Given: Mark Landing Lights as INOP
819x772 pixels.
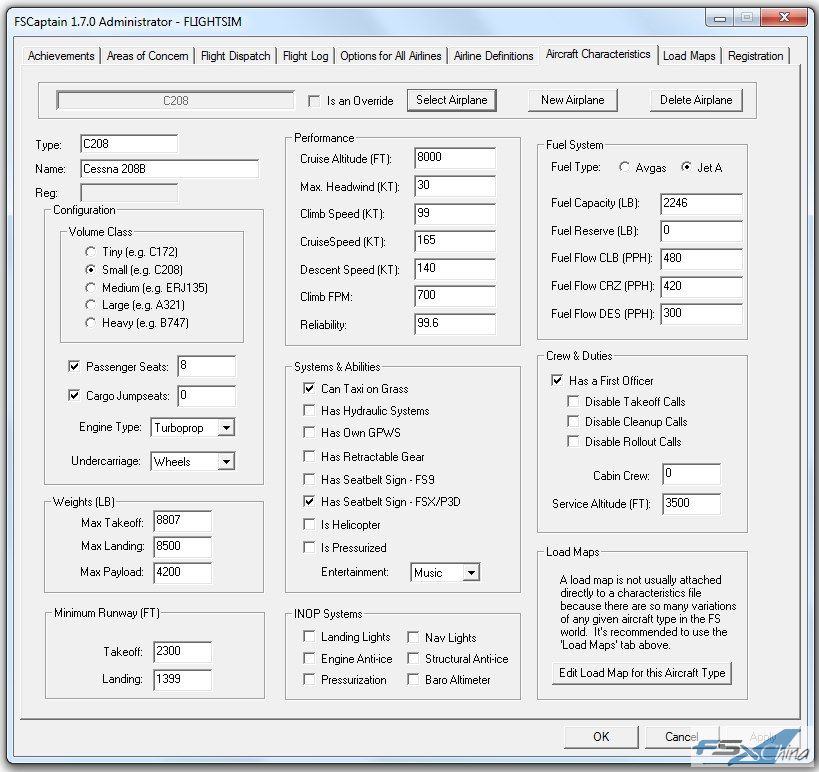Looking at the screenshot, I should point(309,637).
